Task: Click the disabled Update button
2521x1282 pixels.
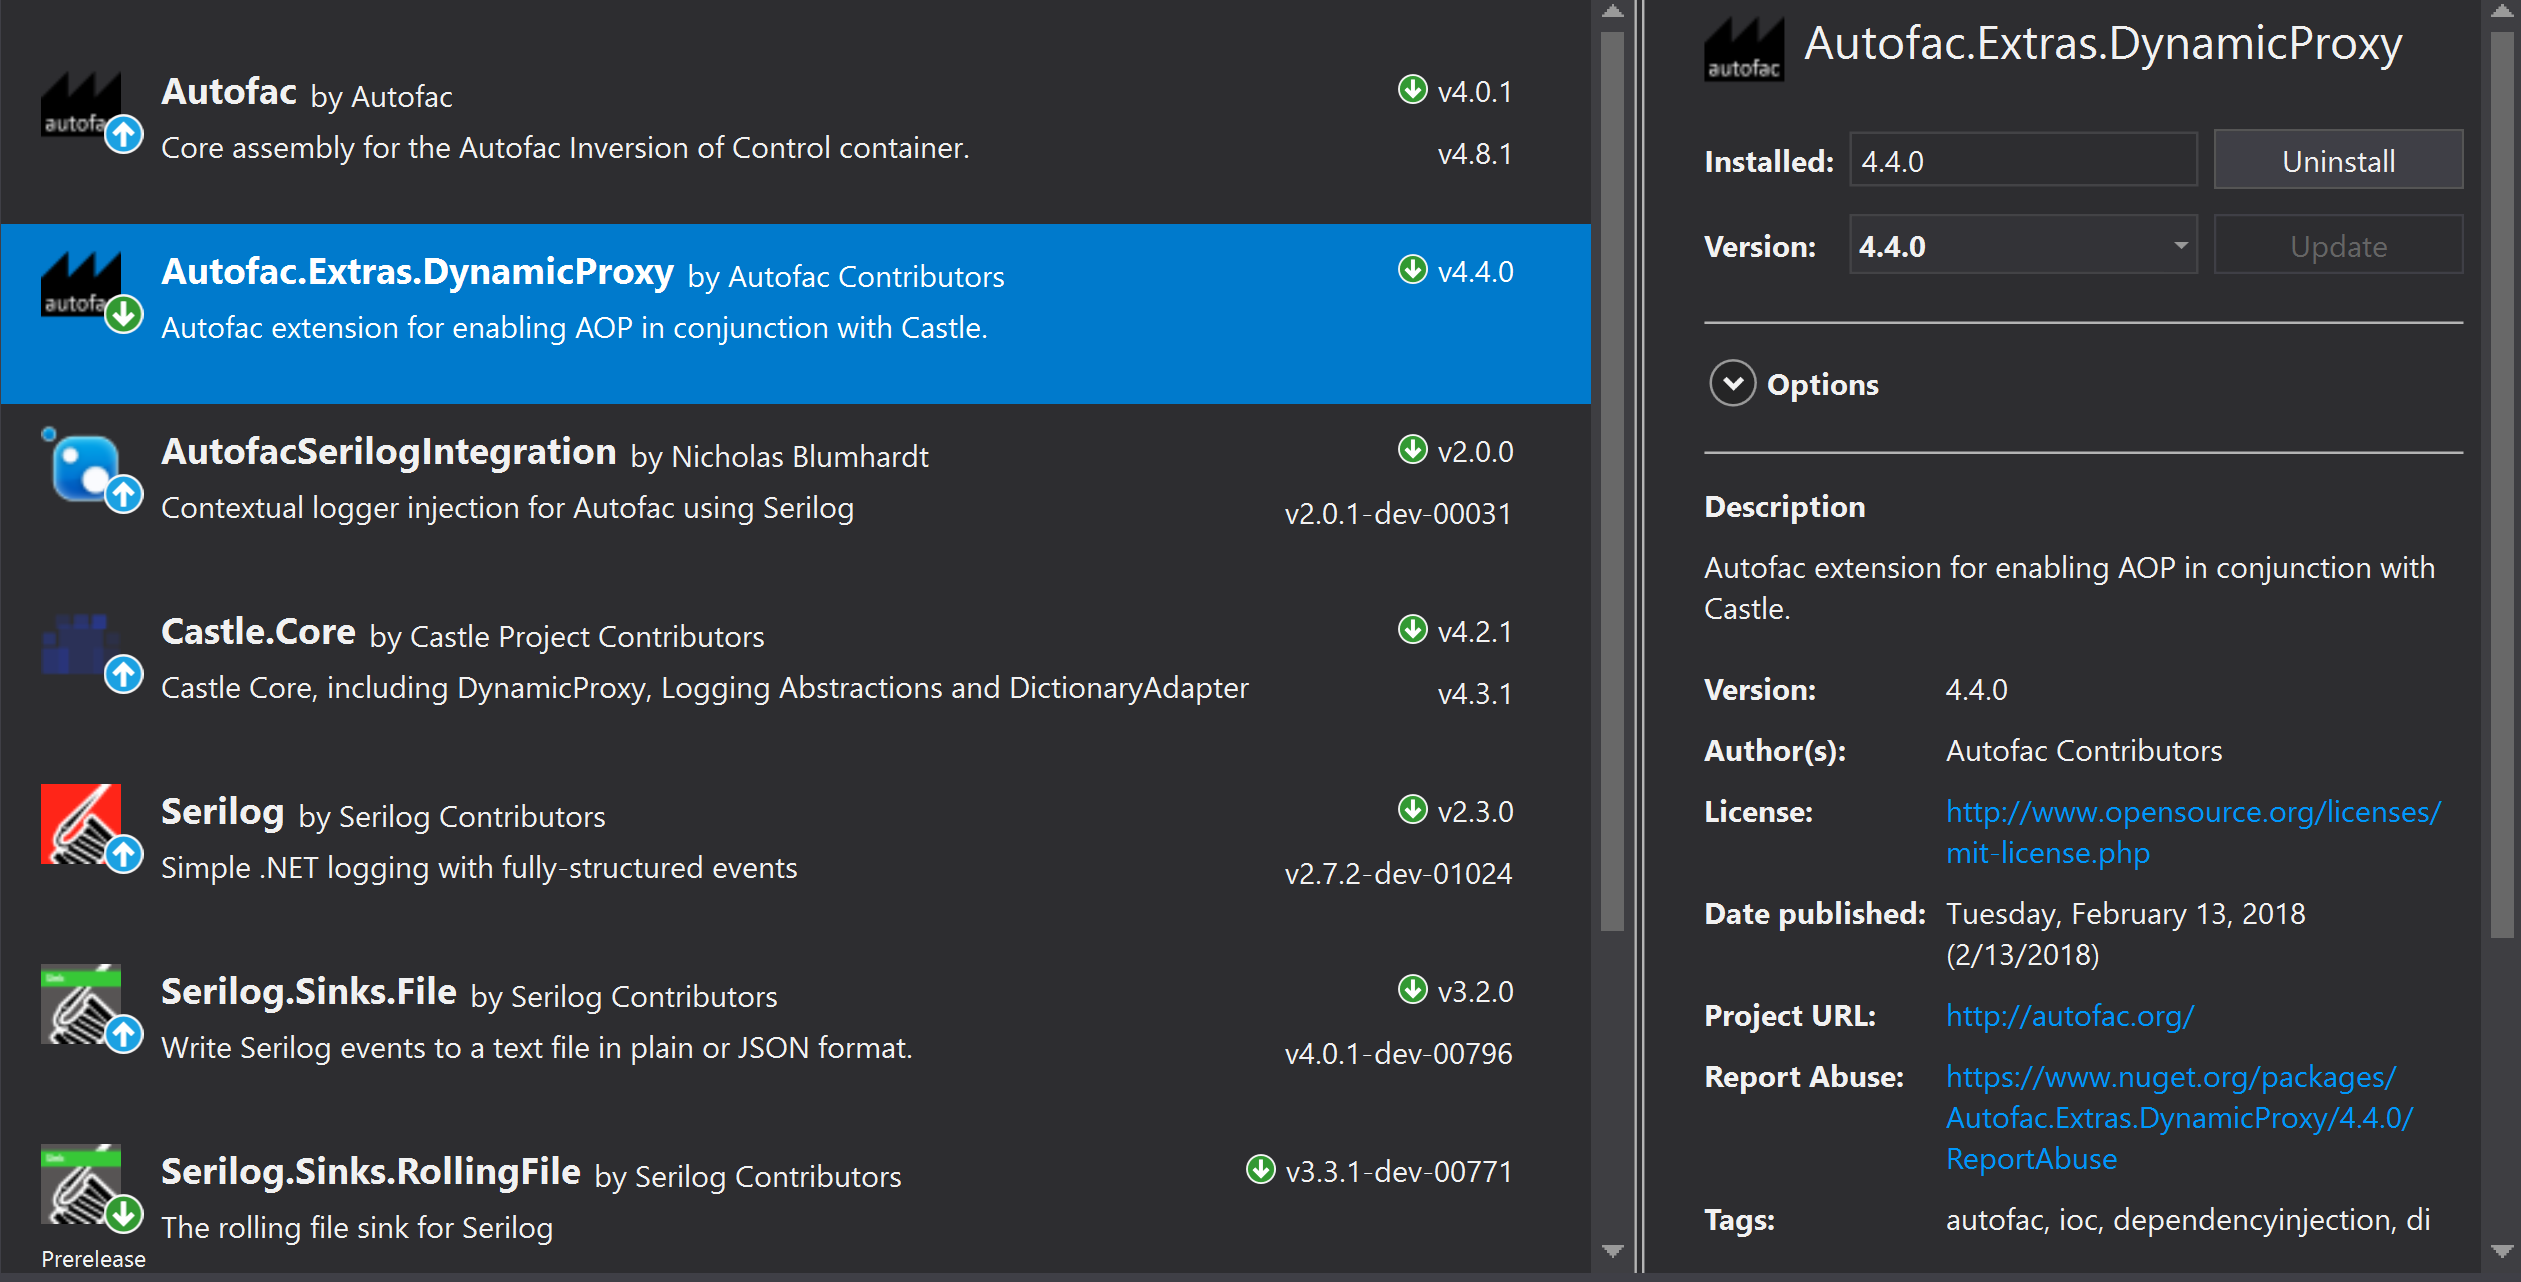Action: [2337, 245]
